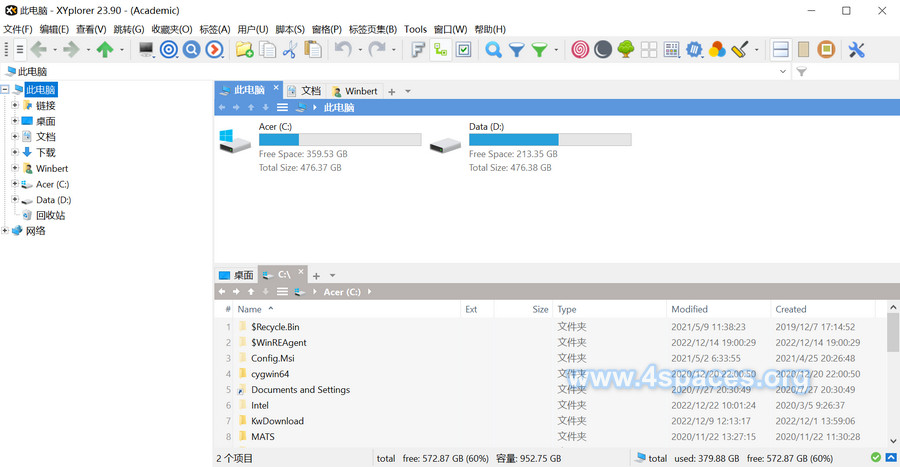Screen dimensions: 900x467
Task: Expand the 网络 tree node
Action: click(5, 231)
